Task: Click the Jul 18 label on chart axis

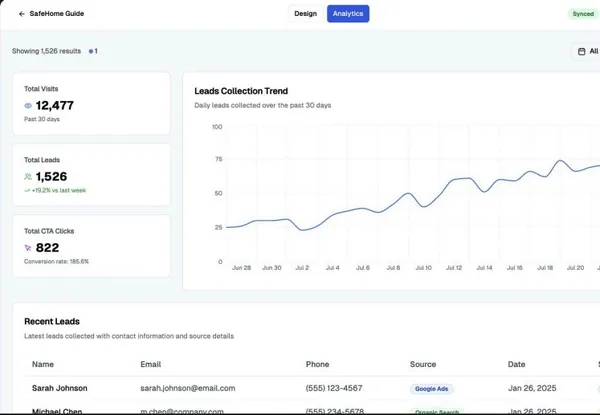Action: pyautogui.click(x=545, y=268)
